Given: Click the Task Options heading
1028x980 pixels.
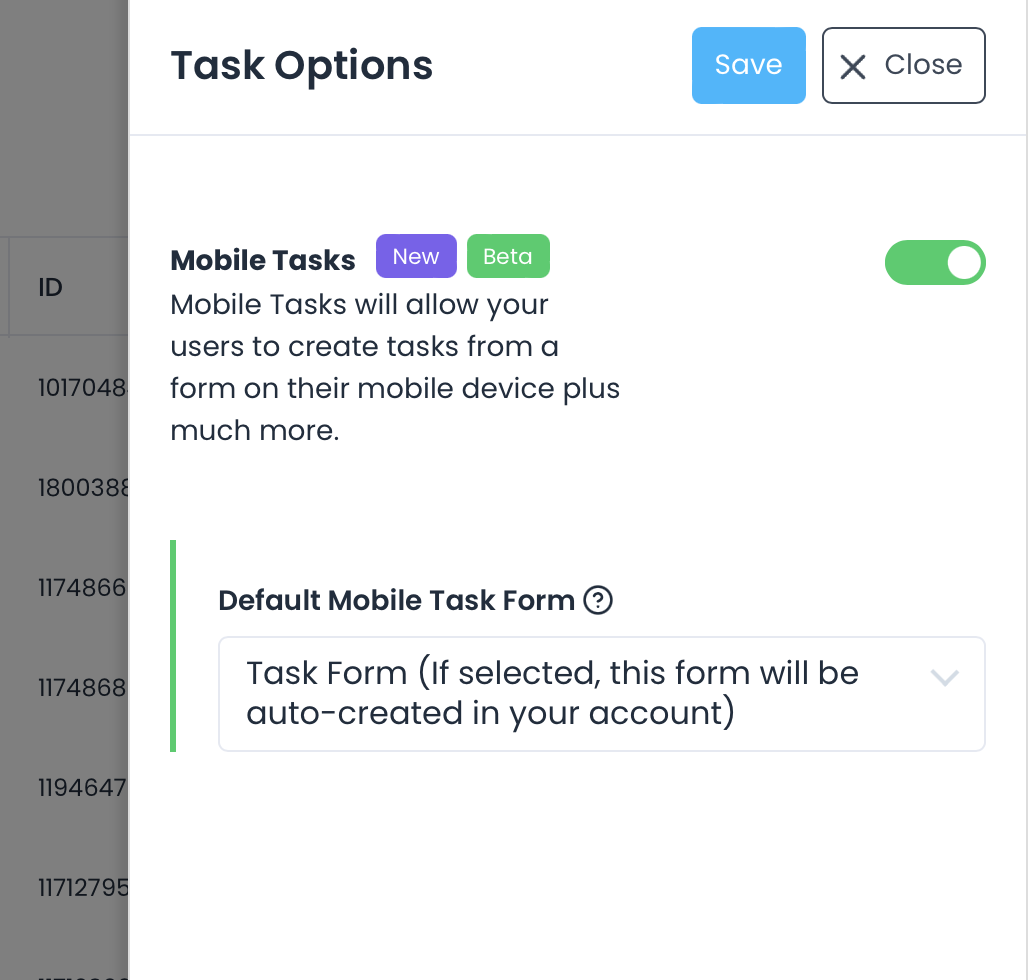Looking at the screenshot, I should [x=302, y=65].
